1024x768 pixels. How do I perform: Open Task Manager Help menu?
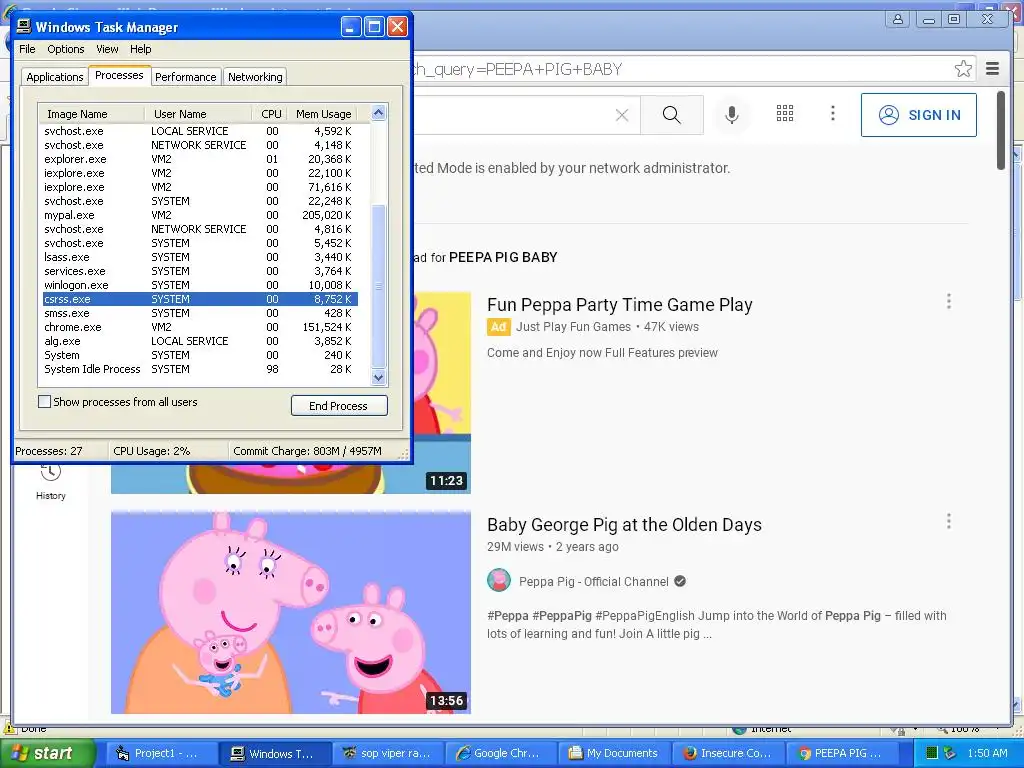pos(140,49)
